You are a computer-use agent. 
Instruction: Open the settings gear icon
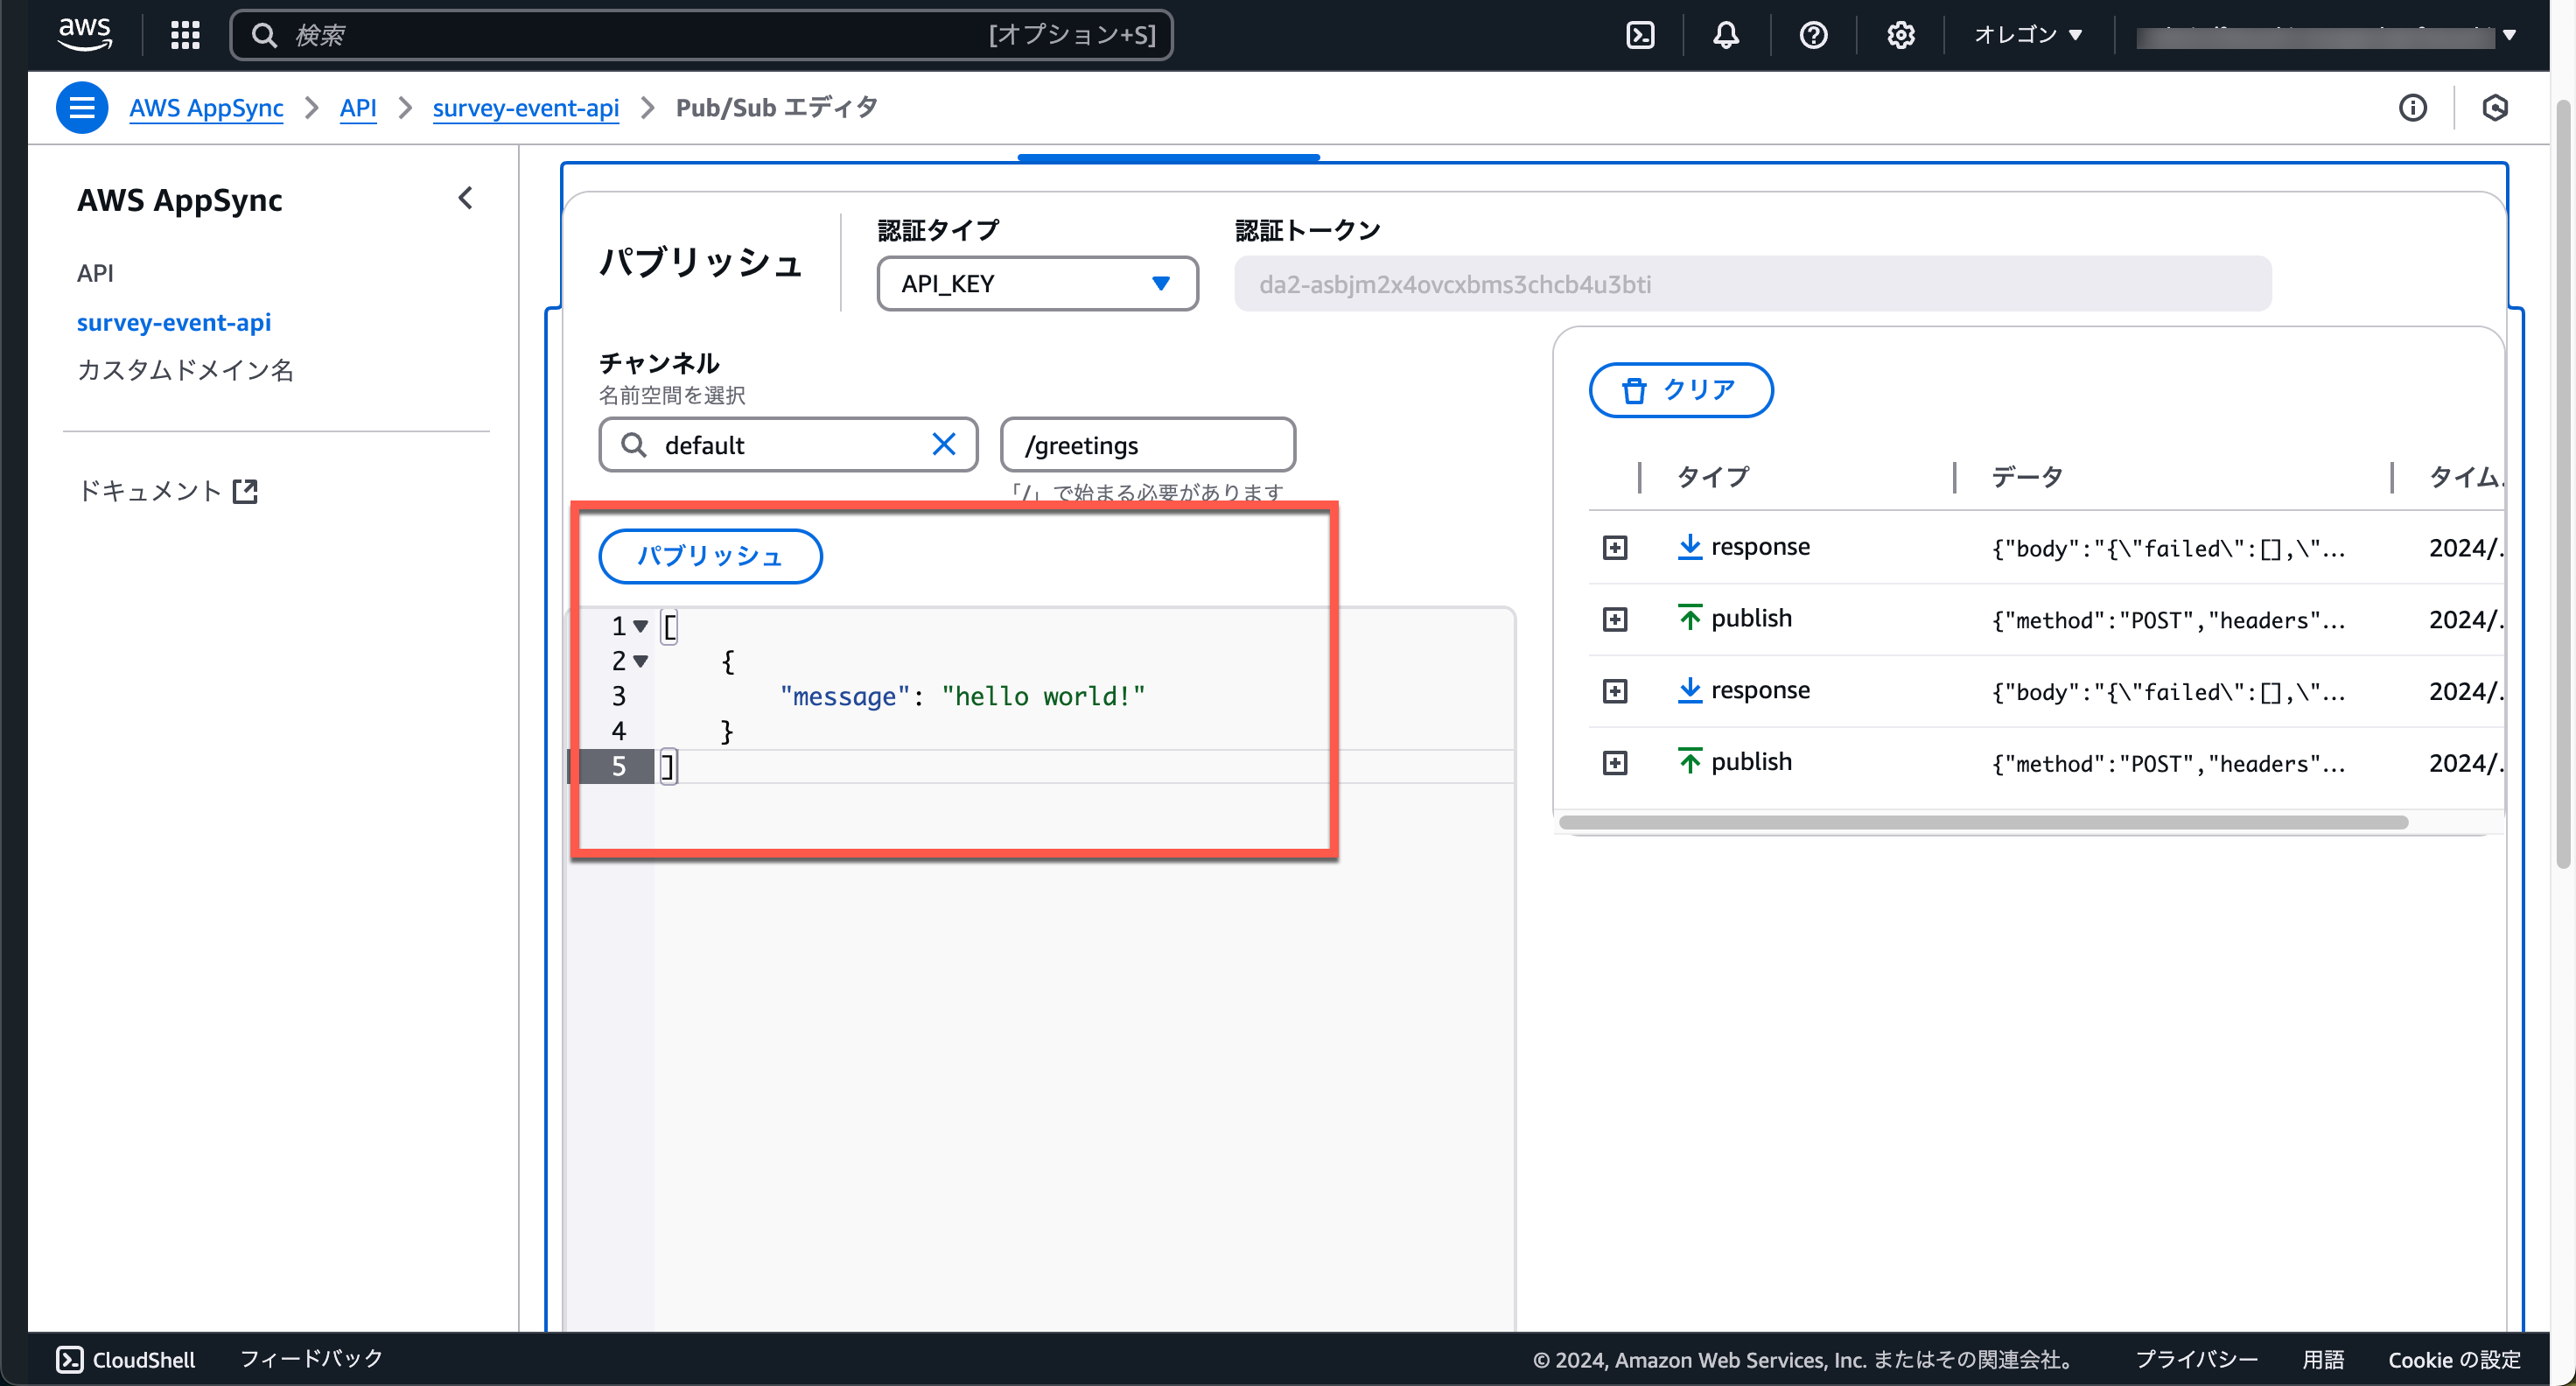point(1900,35)
